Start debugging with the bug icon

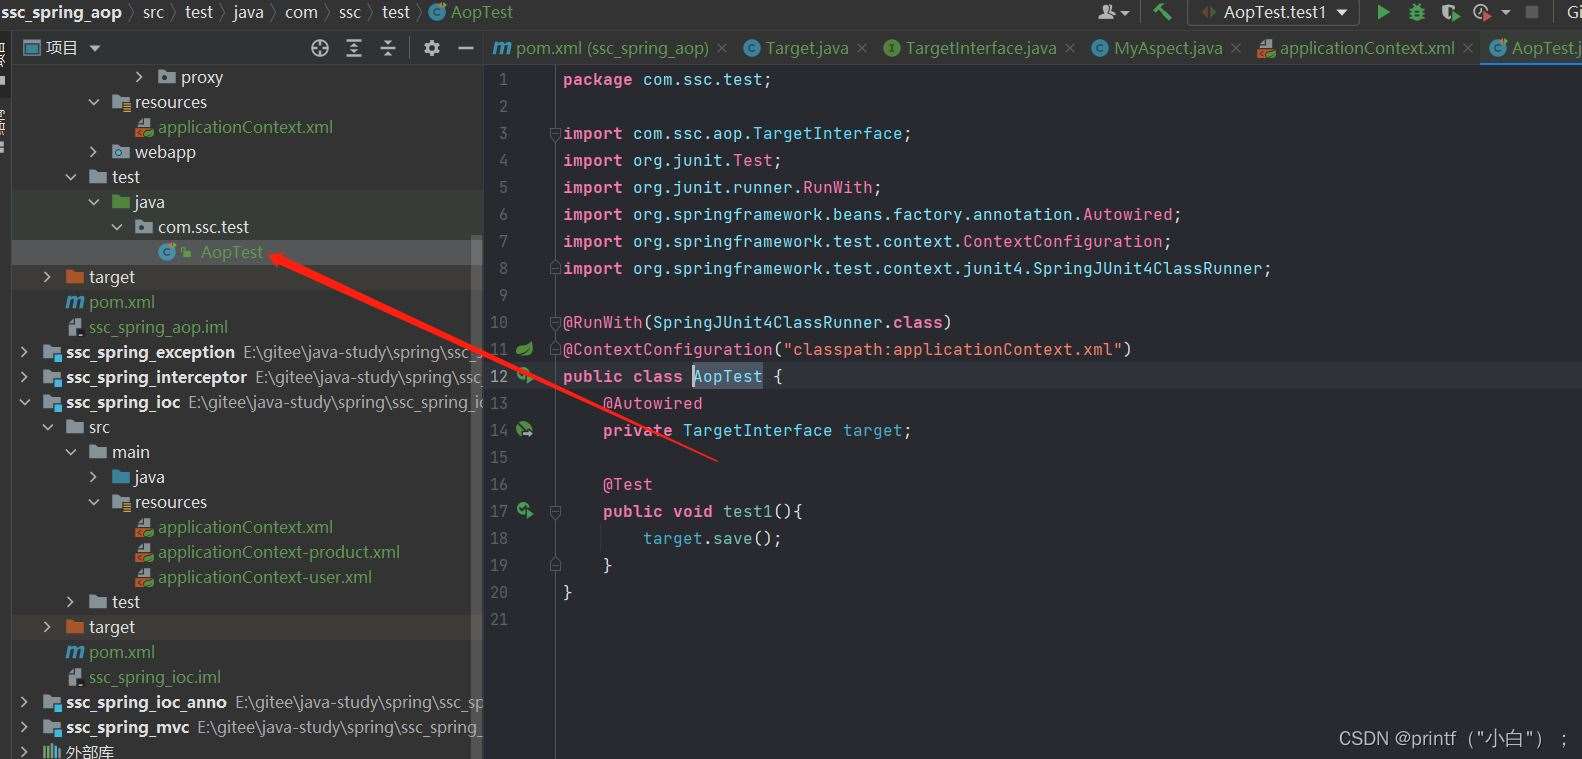[x=1416, y=12]
